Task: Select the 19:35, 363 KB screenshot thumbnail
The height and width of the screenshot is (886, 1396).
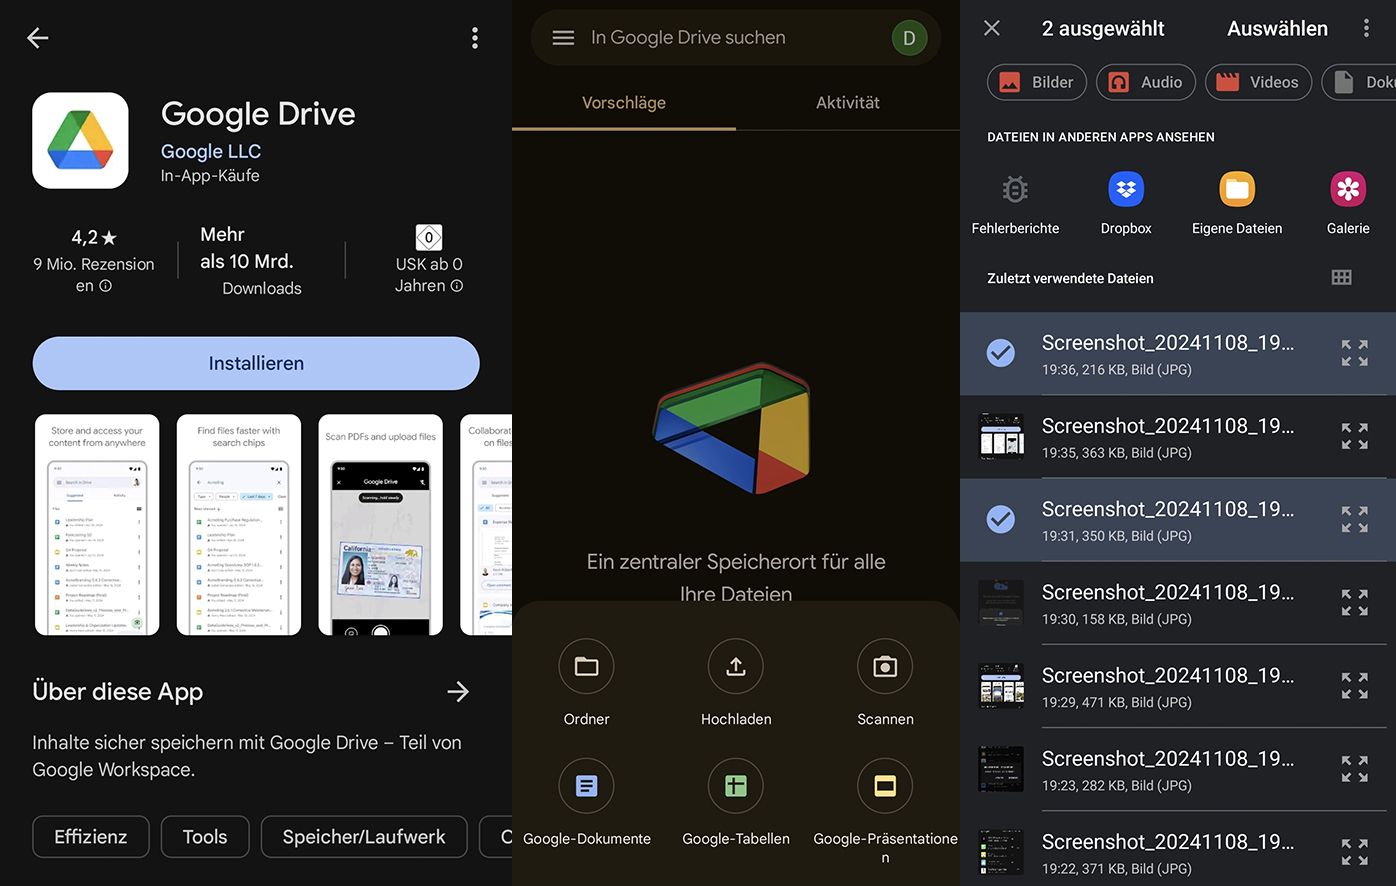Action: (1001, 436)
